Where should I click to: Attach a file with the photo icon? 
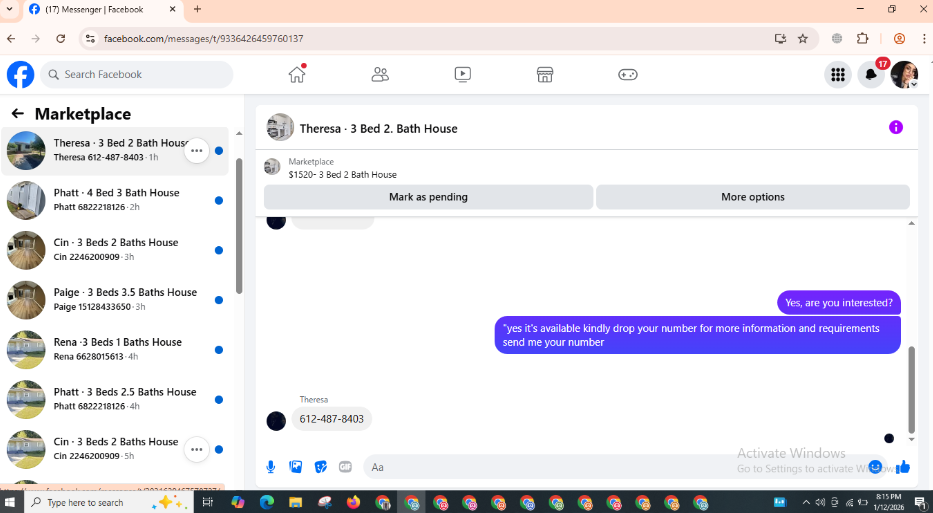[296, 467]
